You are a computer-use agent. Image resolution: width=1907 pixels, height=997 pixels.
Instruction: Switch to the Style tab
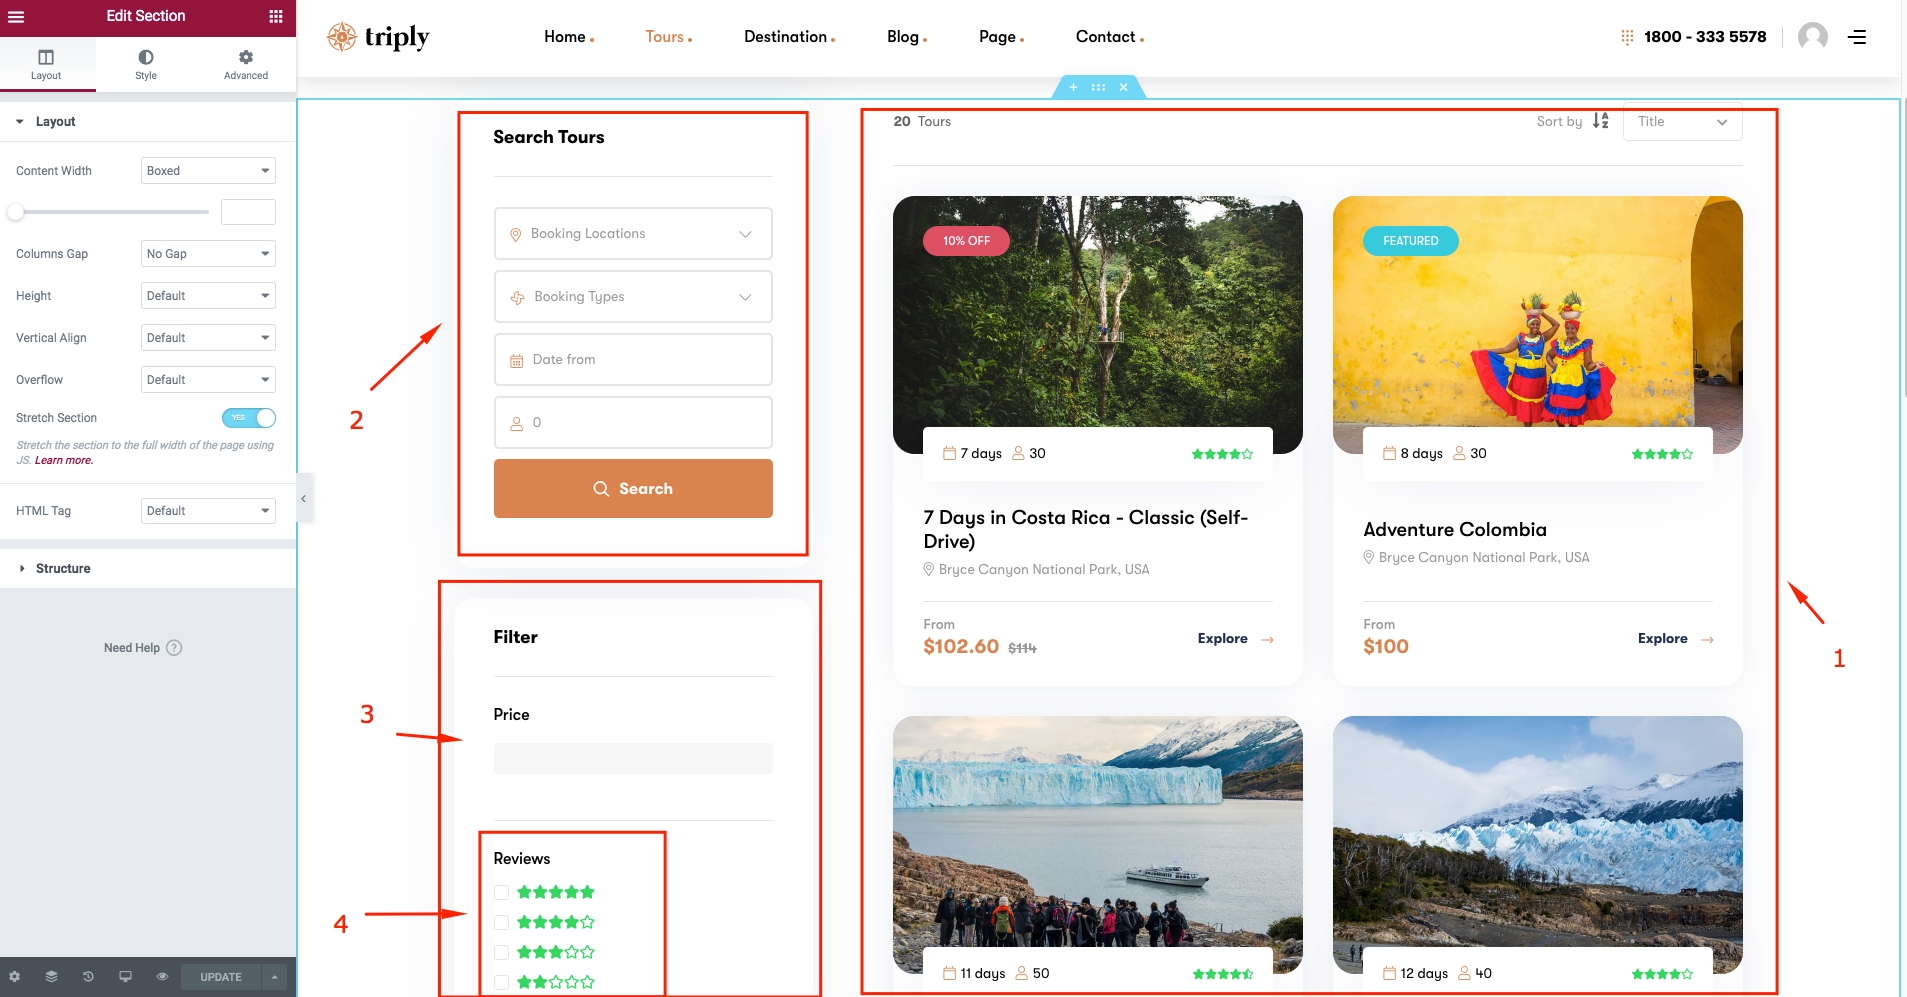click(146, 65)
